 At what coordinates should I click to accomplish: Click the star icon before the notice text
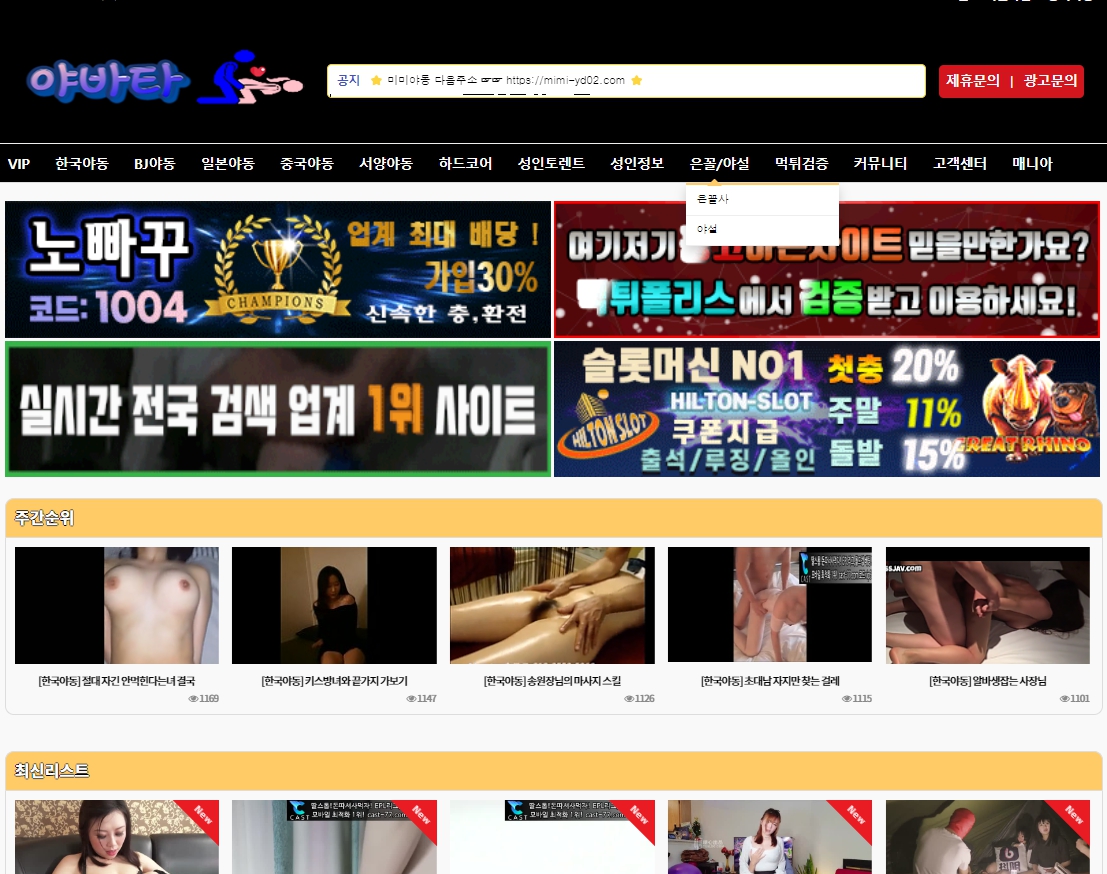(376, 81)
